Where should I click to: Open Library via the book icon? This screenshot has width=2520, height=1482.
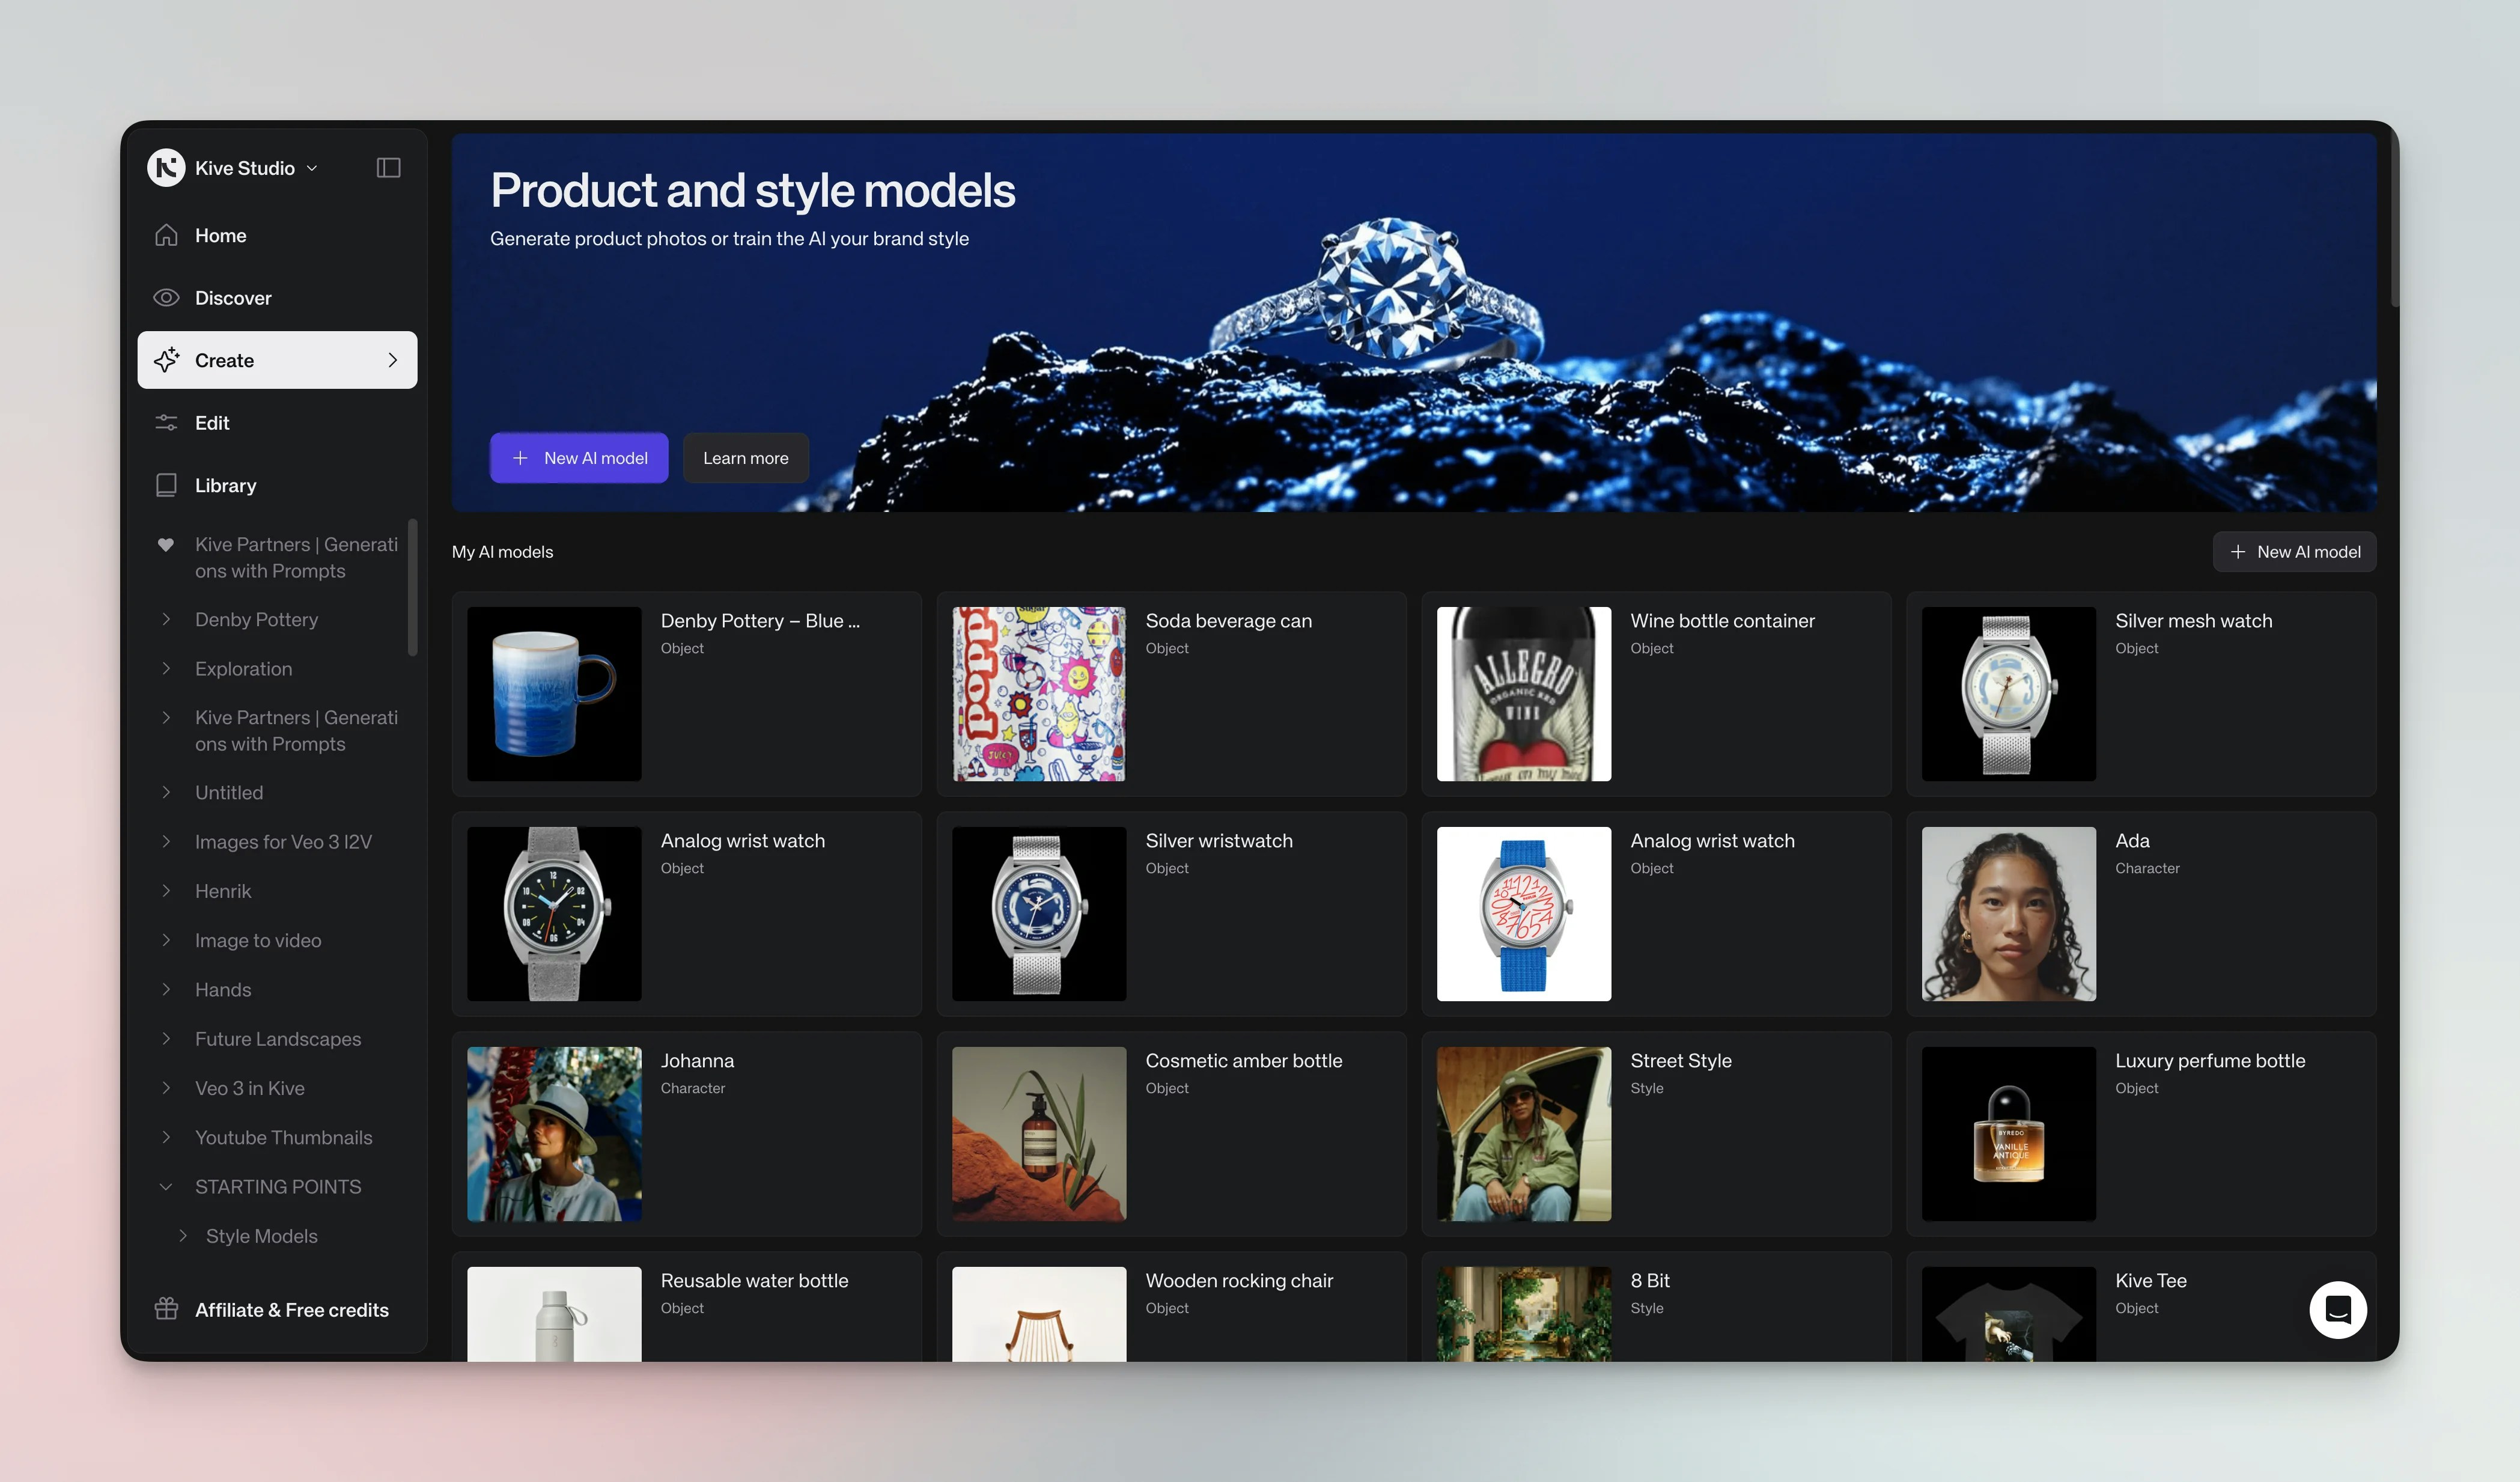click(166, 485)
